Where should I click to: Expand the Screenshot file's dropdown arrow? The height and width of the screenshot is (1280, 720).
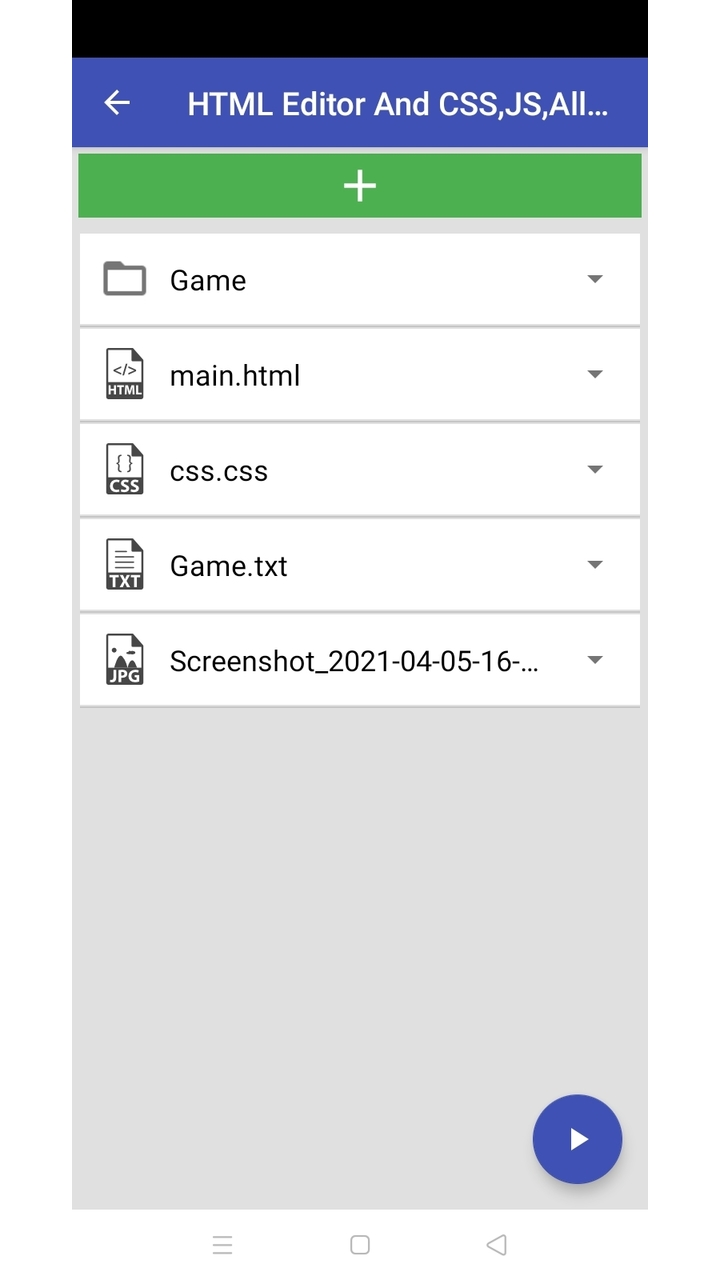click(x=595, y=659)
